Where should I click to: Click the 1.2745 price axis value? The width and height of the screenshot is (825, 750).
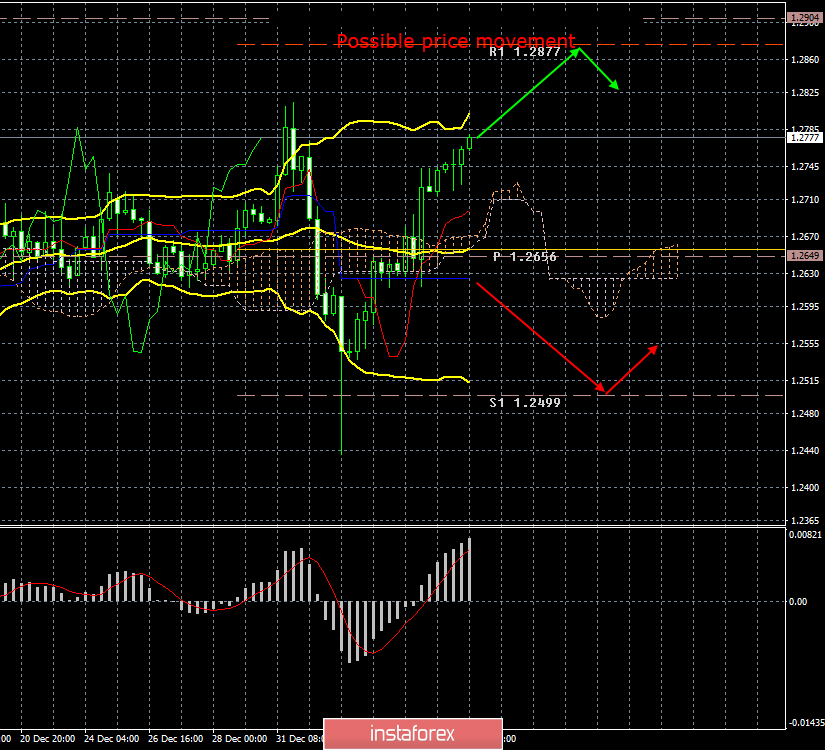coord(805,167)
